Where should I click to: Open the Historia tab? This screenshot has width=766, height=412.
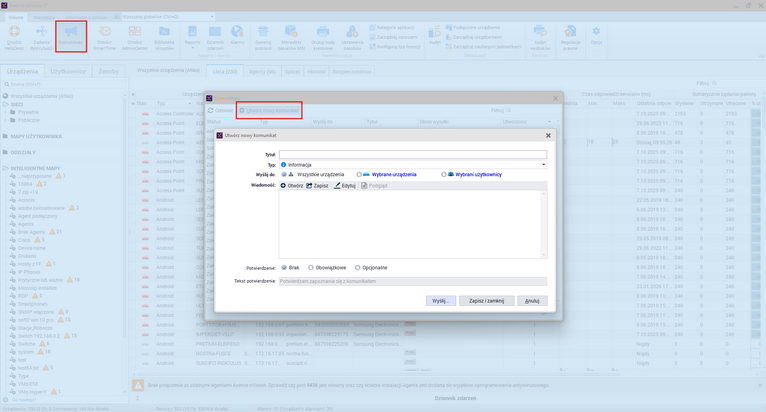(317, 71)
